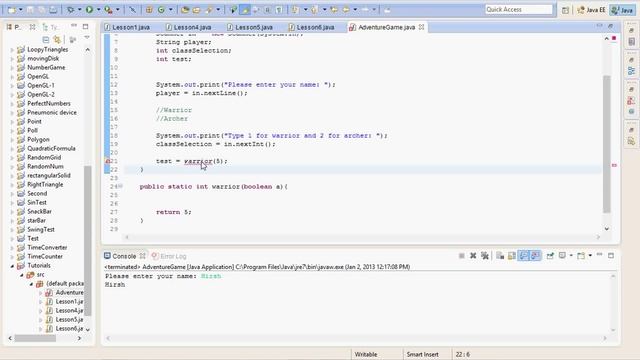Click the error marker on line 21
The height and width of the screenshot is (360, 640).
(107, 161)
